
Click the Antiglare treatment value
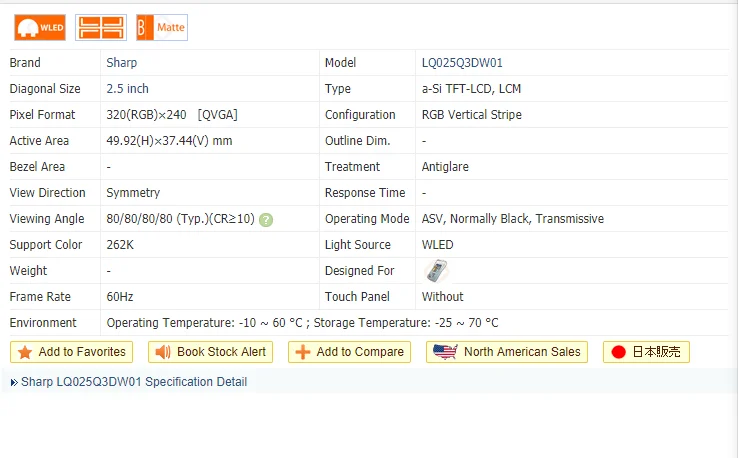pyautogui.click(x=445, y=167)
